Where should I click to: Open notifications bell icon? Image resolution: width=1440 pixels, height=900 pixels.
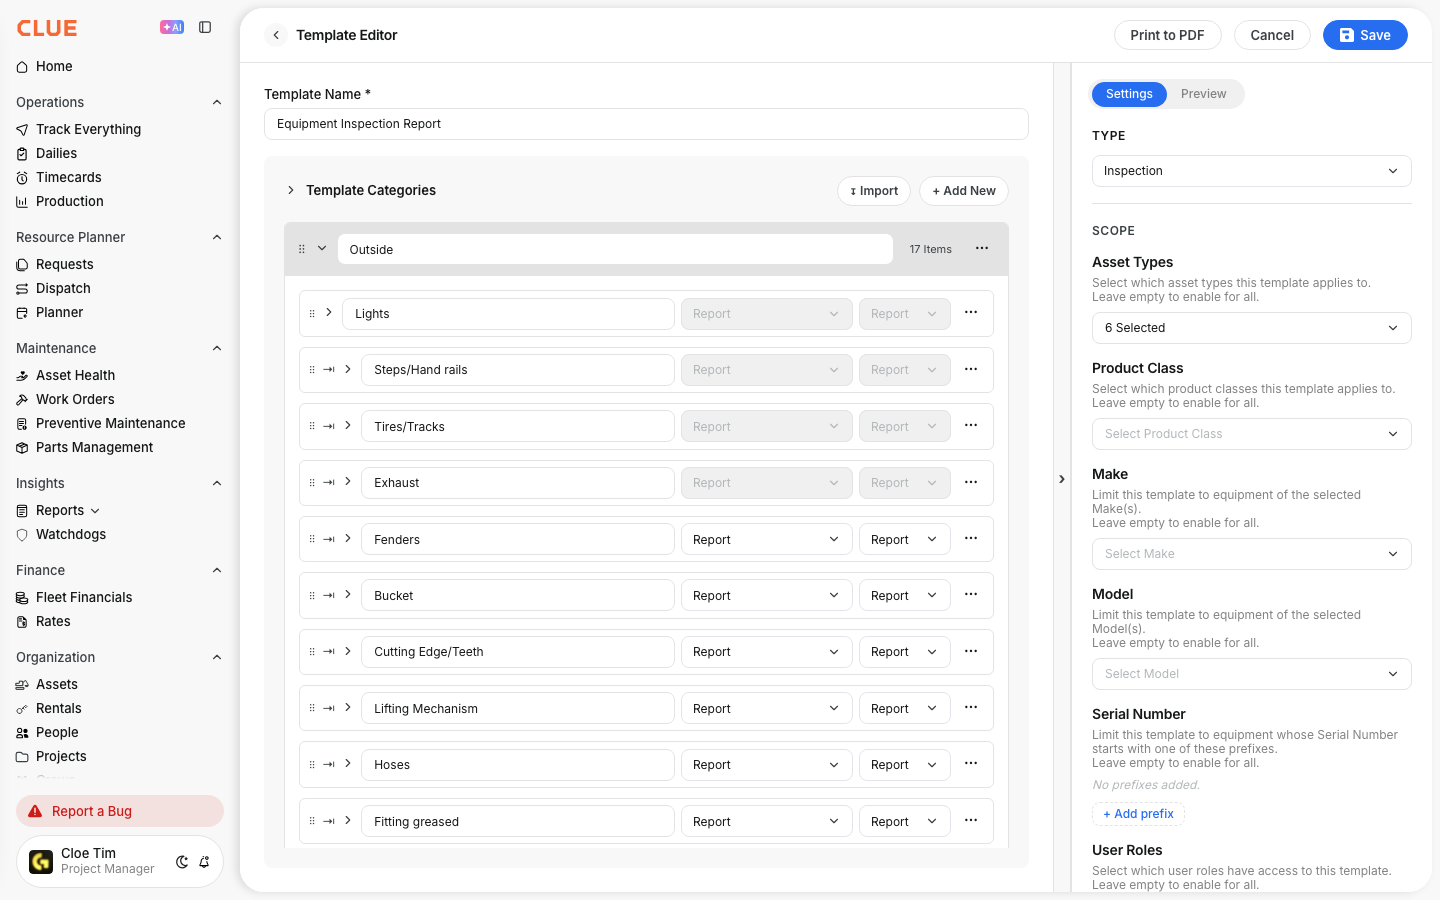(x=204, y=861)
